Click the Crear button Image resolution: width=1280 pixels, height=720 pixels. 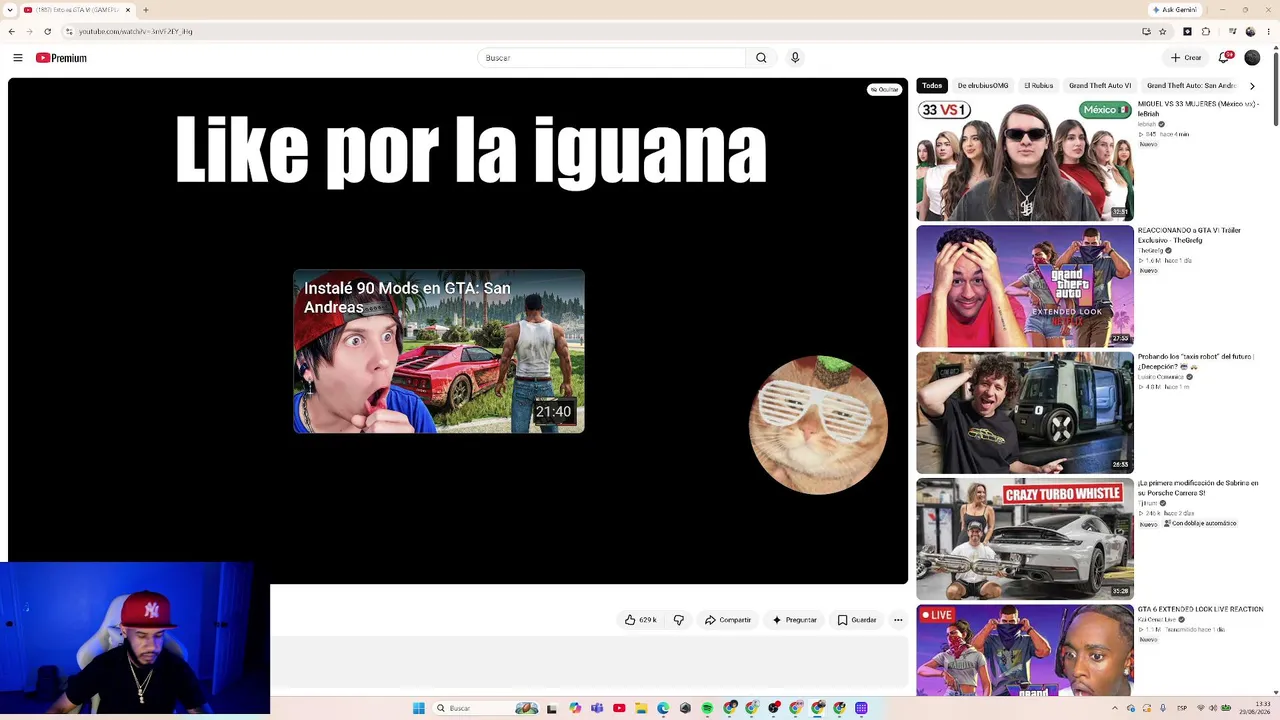point(1186,58)
